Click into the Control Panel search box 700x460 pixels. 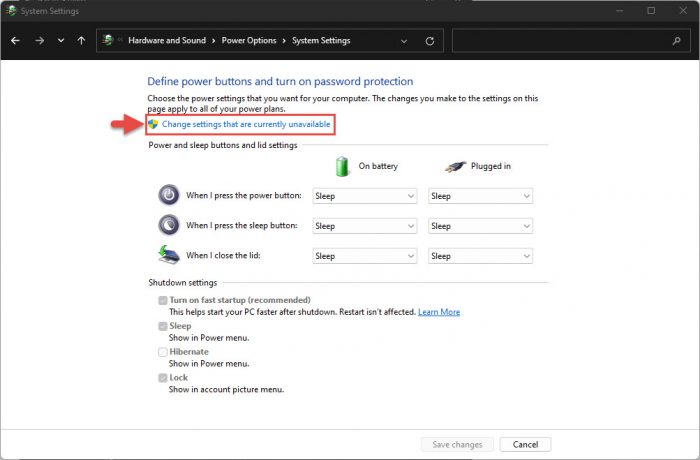pyautogui.click(x=571, y=41)
